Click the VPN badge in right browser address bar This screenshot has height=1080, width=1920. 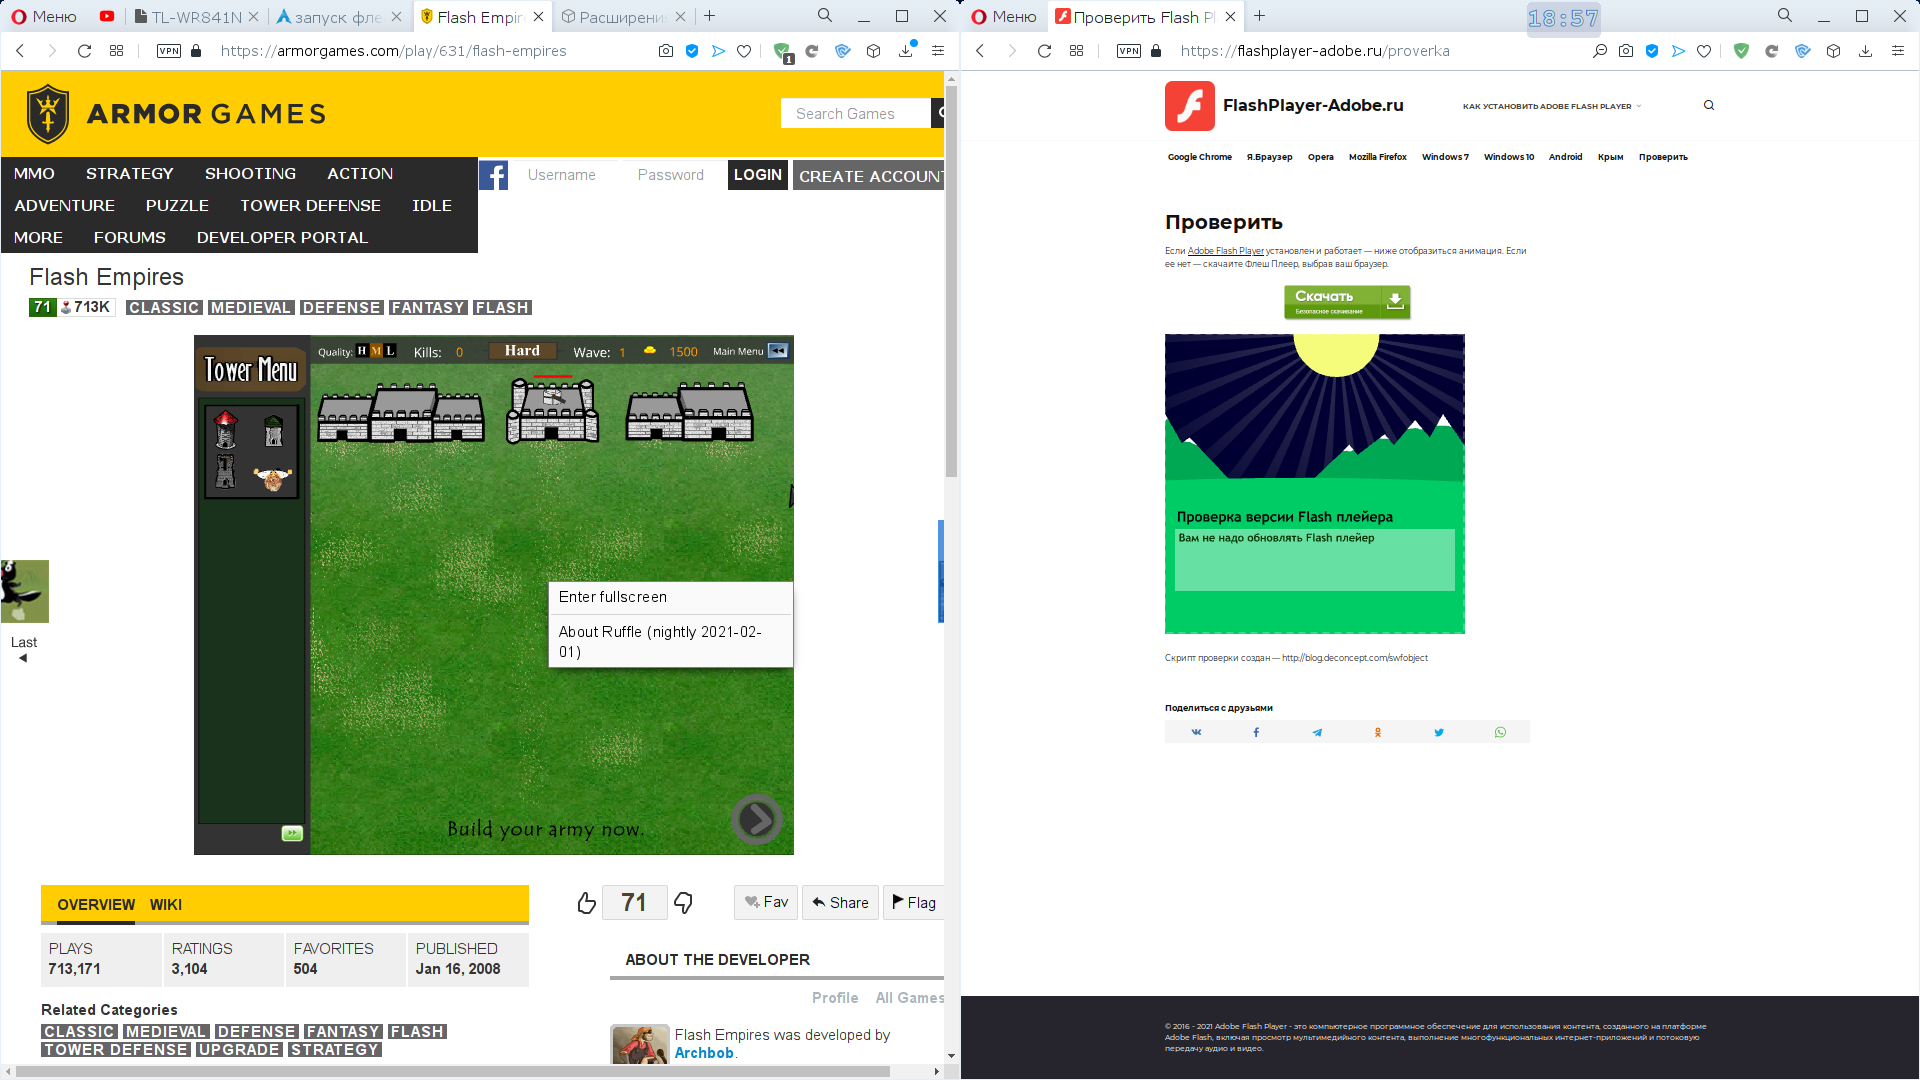tap(1129, 51)
